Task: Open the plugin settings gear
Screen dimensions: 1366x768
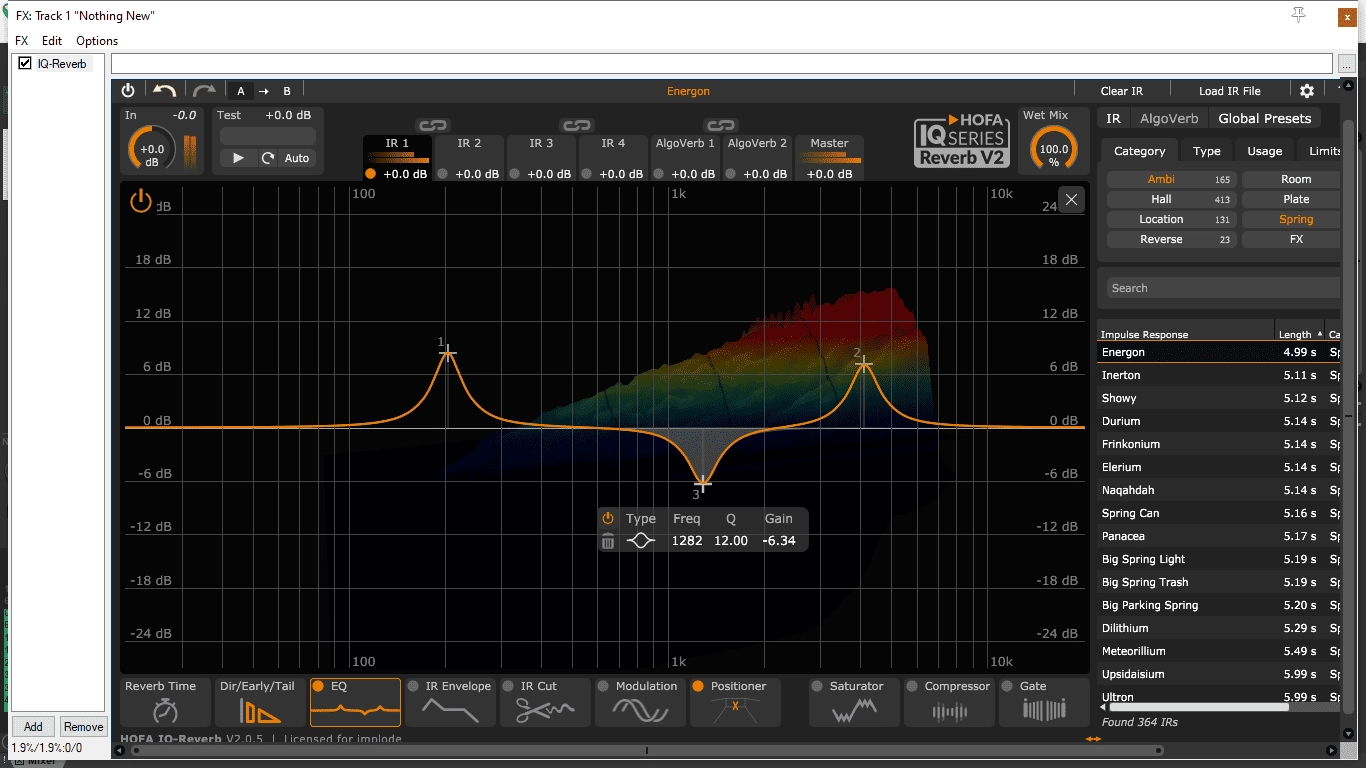Action: pos(1307,91)
